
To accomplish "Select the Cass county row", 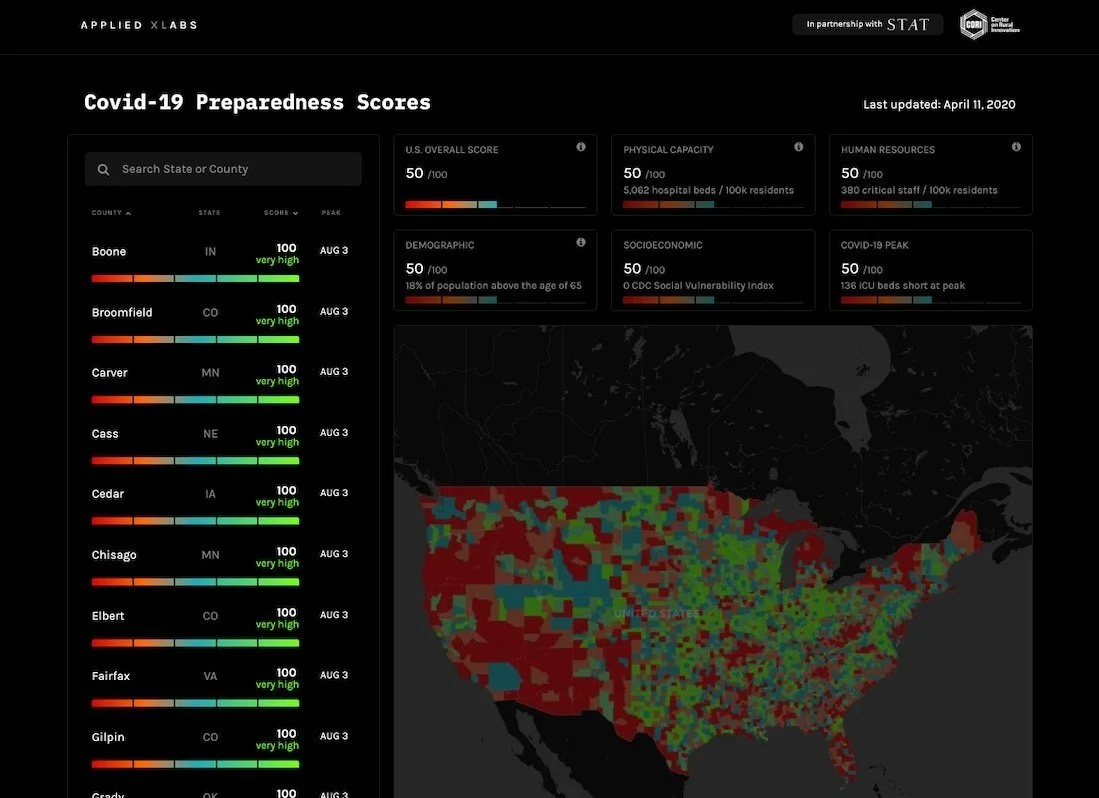I will click(223, 444).
